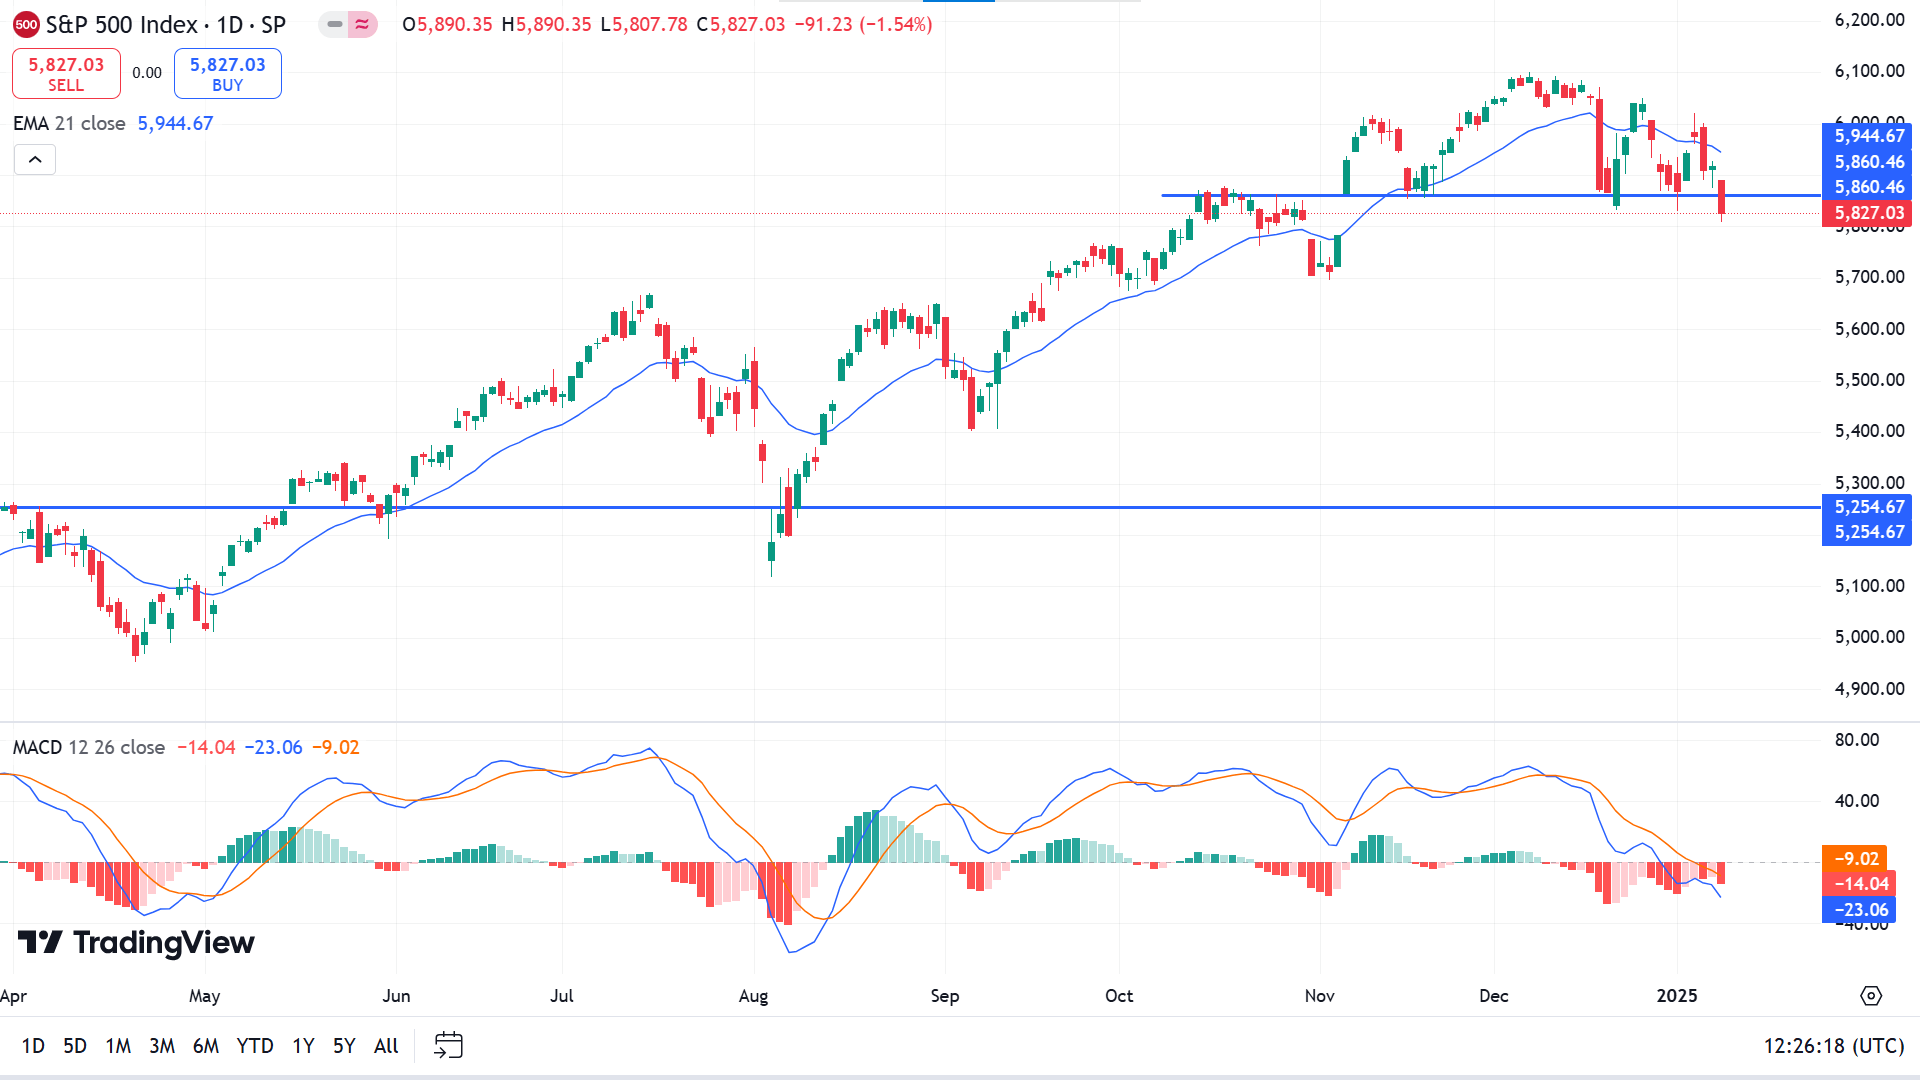
Task: Click the BUY 5,827.03 button
Action: click(228, 74)
